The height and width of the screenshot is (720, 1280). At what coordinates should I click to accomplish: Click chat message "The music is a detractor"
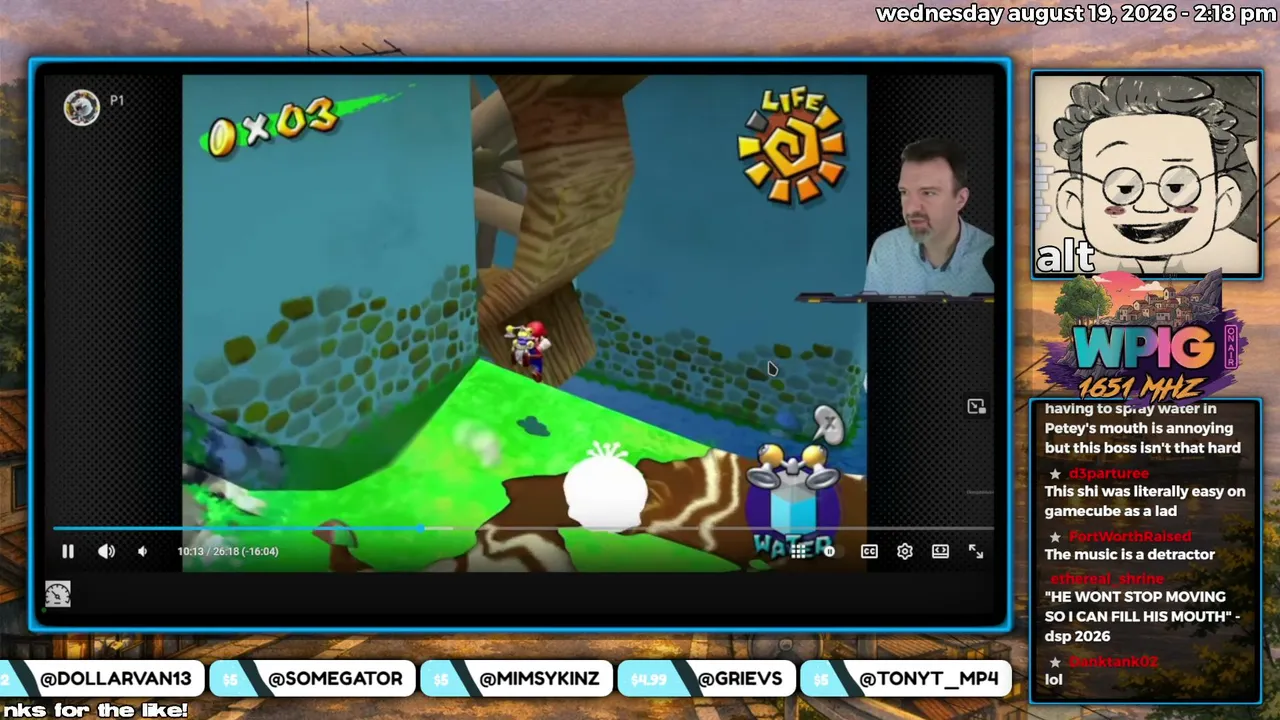click(x=1130, y=555)
